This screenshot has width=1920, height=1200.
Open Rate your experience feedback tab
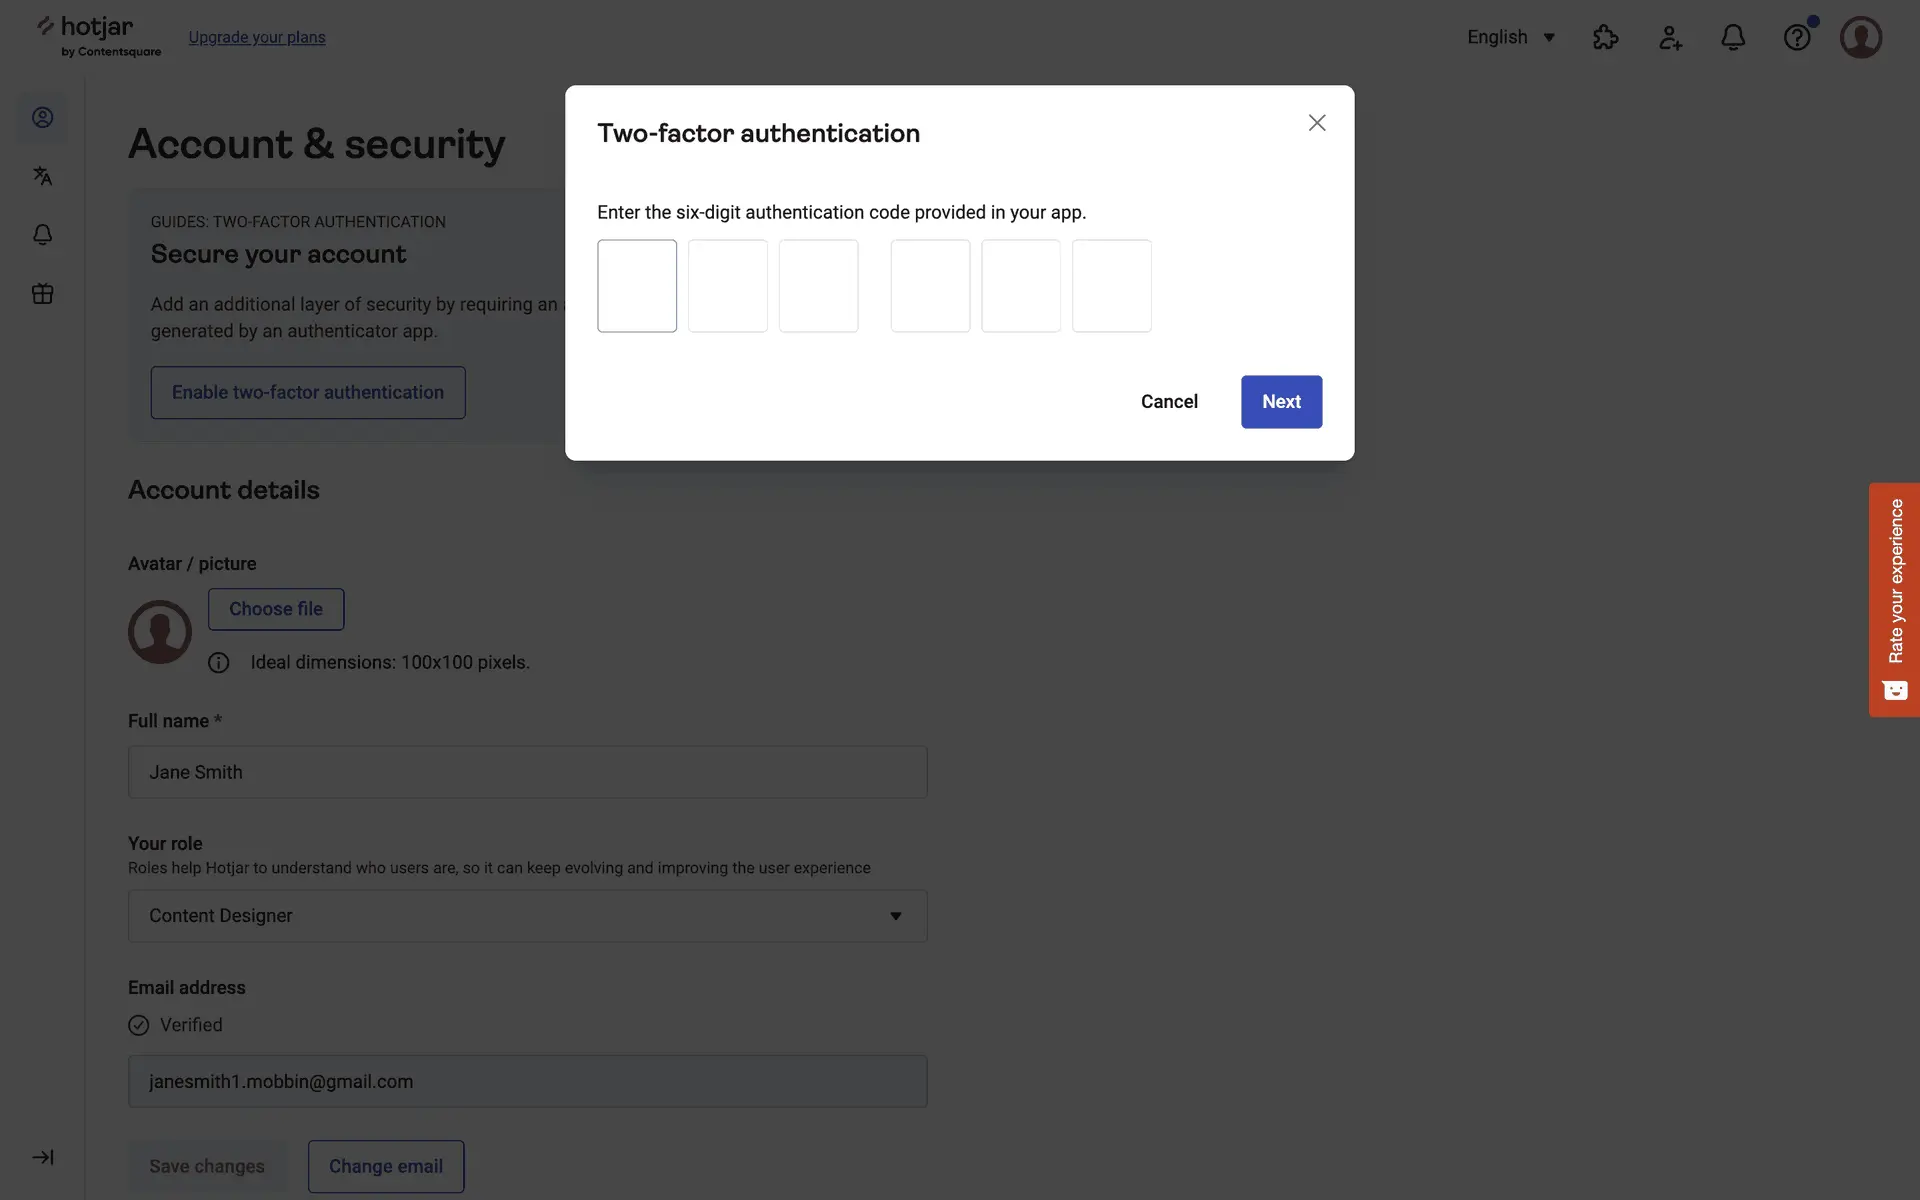point(1894,599)
